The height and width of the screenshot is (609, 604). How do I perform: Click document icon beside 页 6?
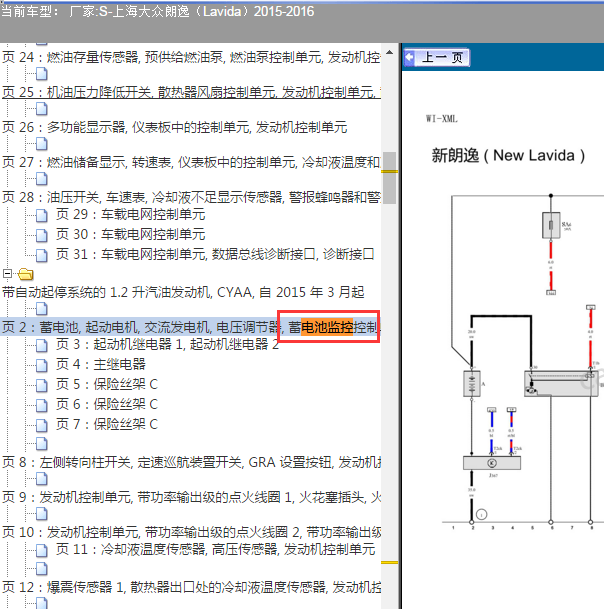42,405
